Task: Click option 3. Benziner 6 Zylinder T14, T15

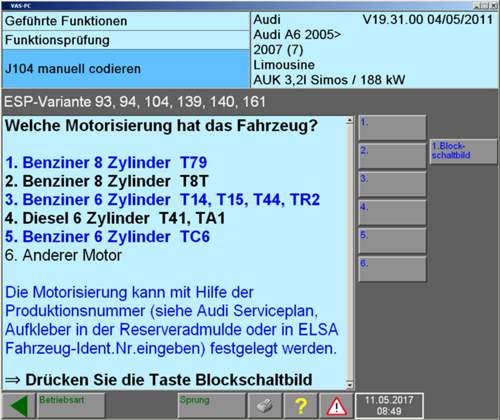Action: tap(162, 200)
